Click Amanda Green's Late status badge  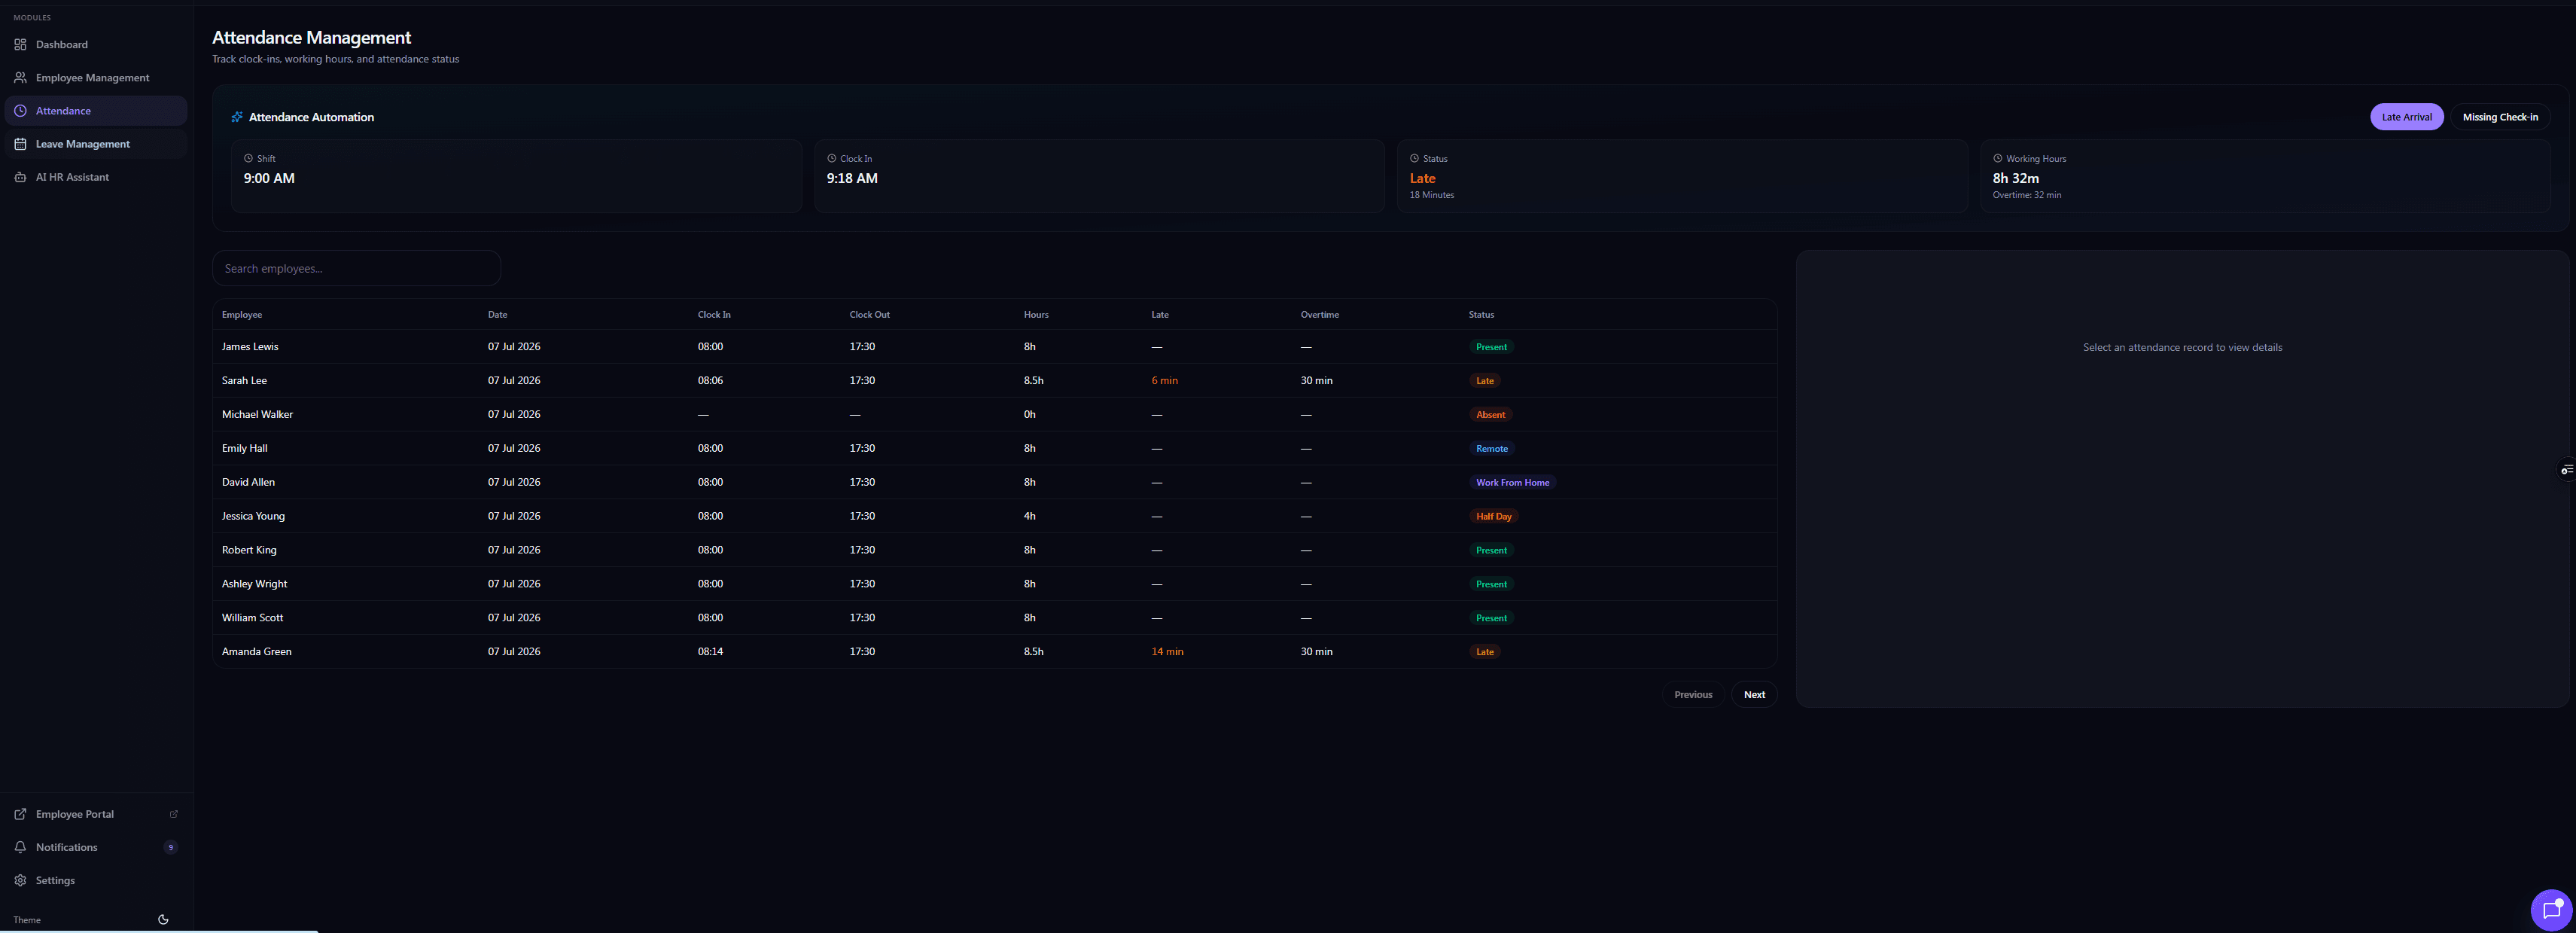coord(1485,652)
